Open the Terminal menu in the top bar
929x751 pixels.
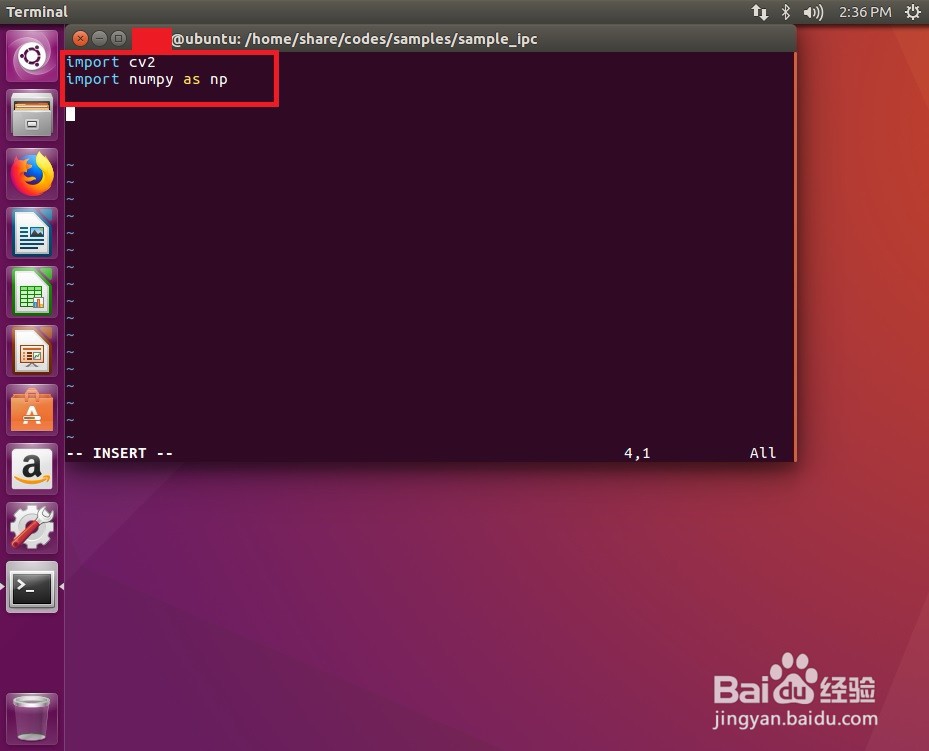click(37, 12)
